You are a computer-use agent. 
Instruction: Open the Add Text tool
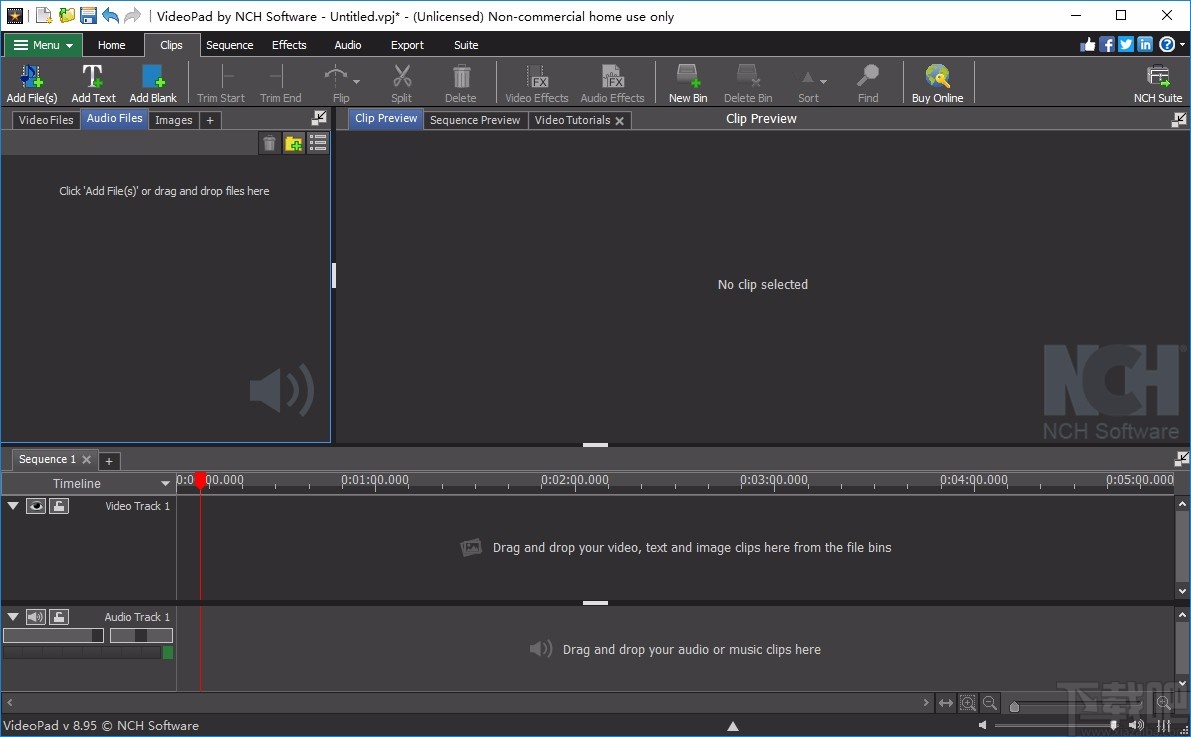tap(93, 81)
